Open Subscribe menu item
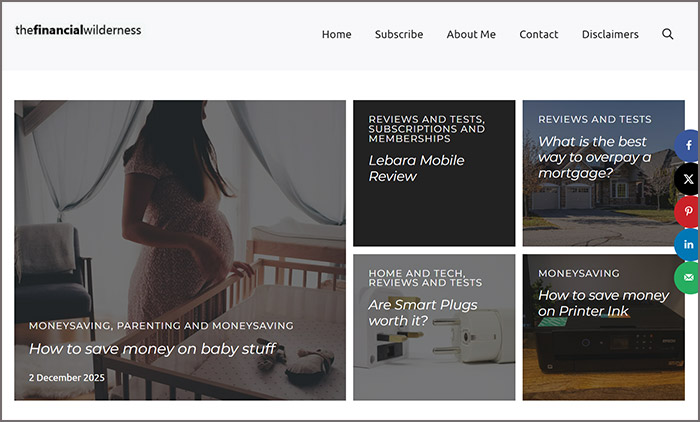700x422 pixels. coord(399,34)
